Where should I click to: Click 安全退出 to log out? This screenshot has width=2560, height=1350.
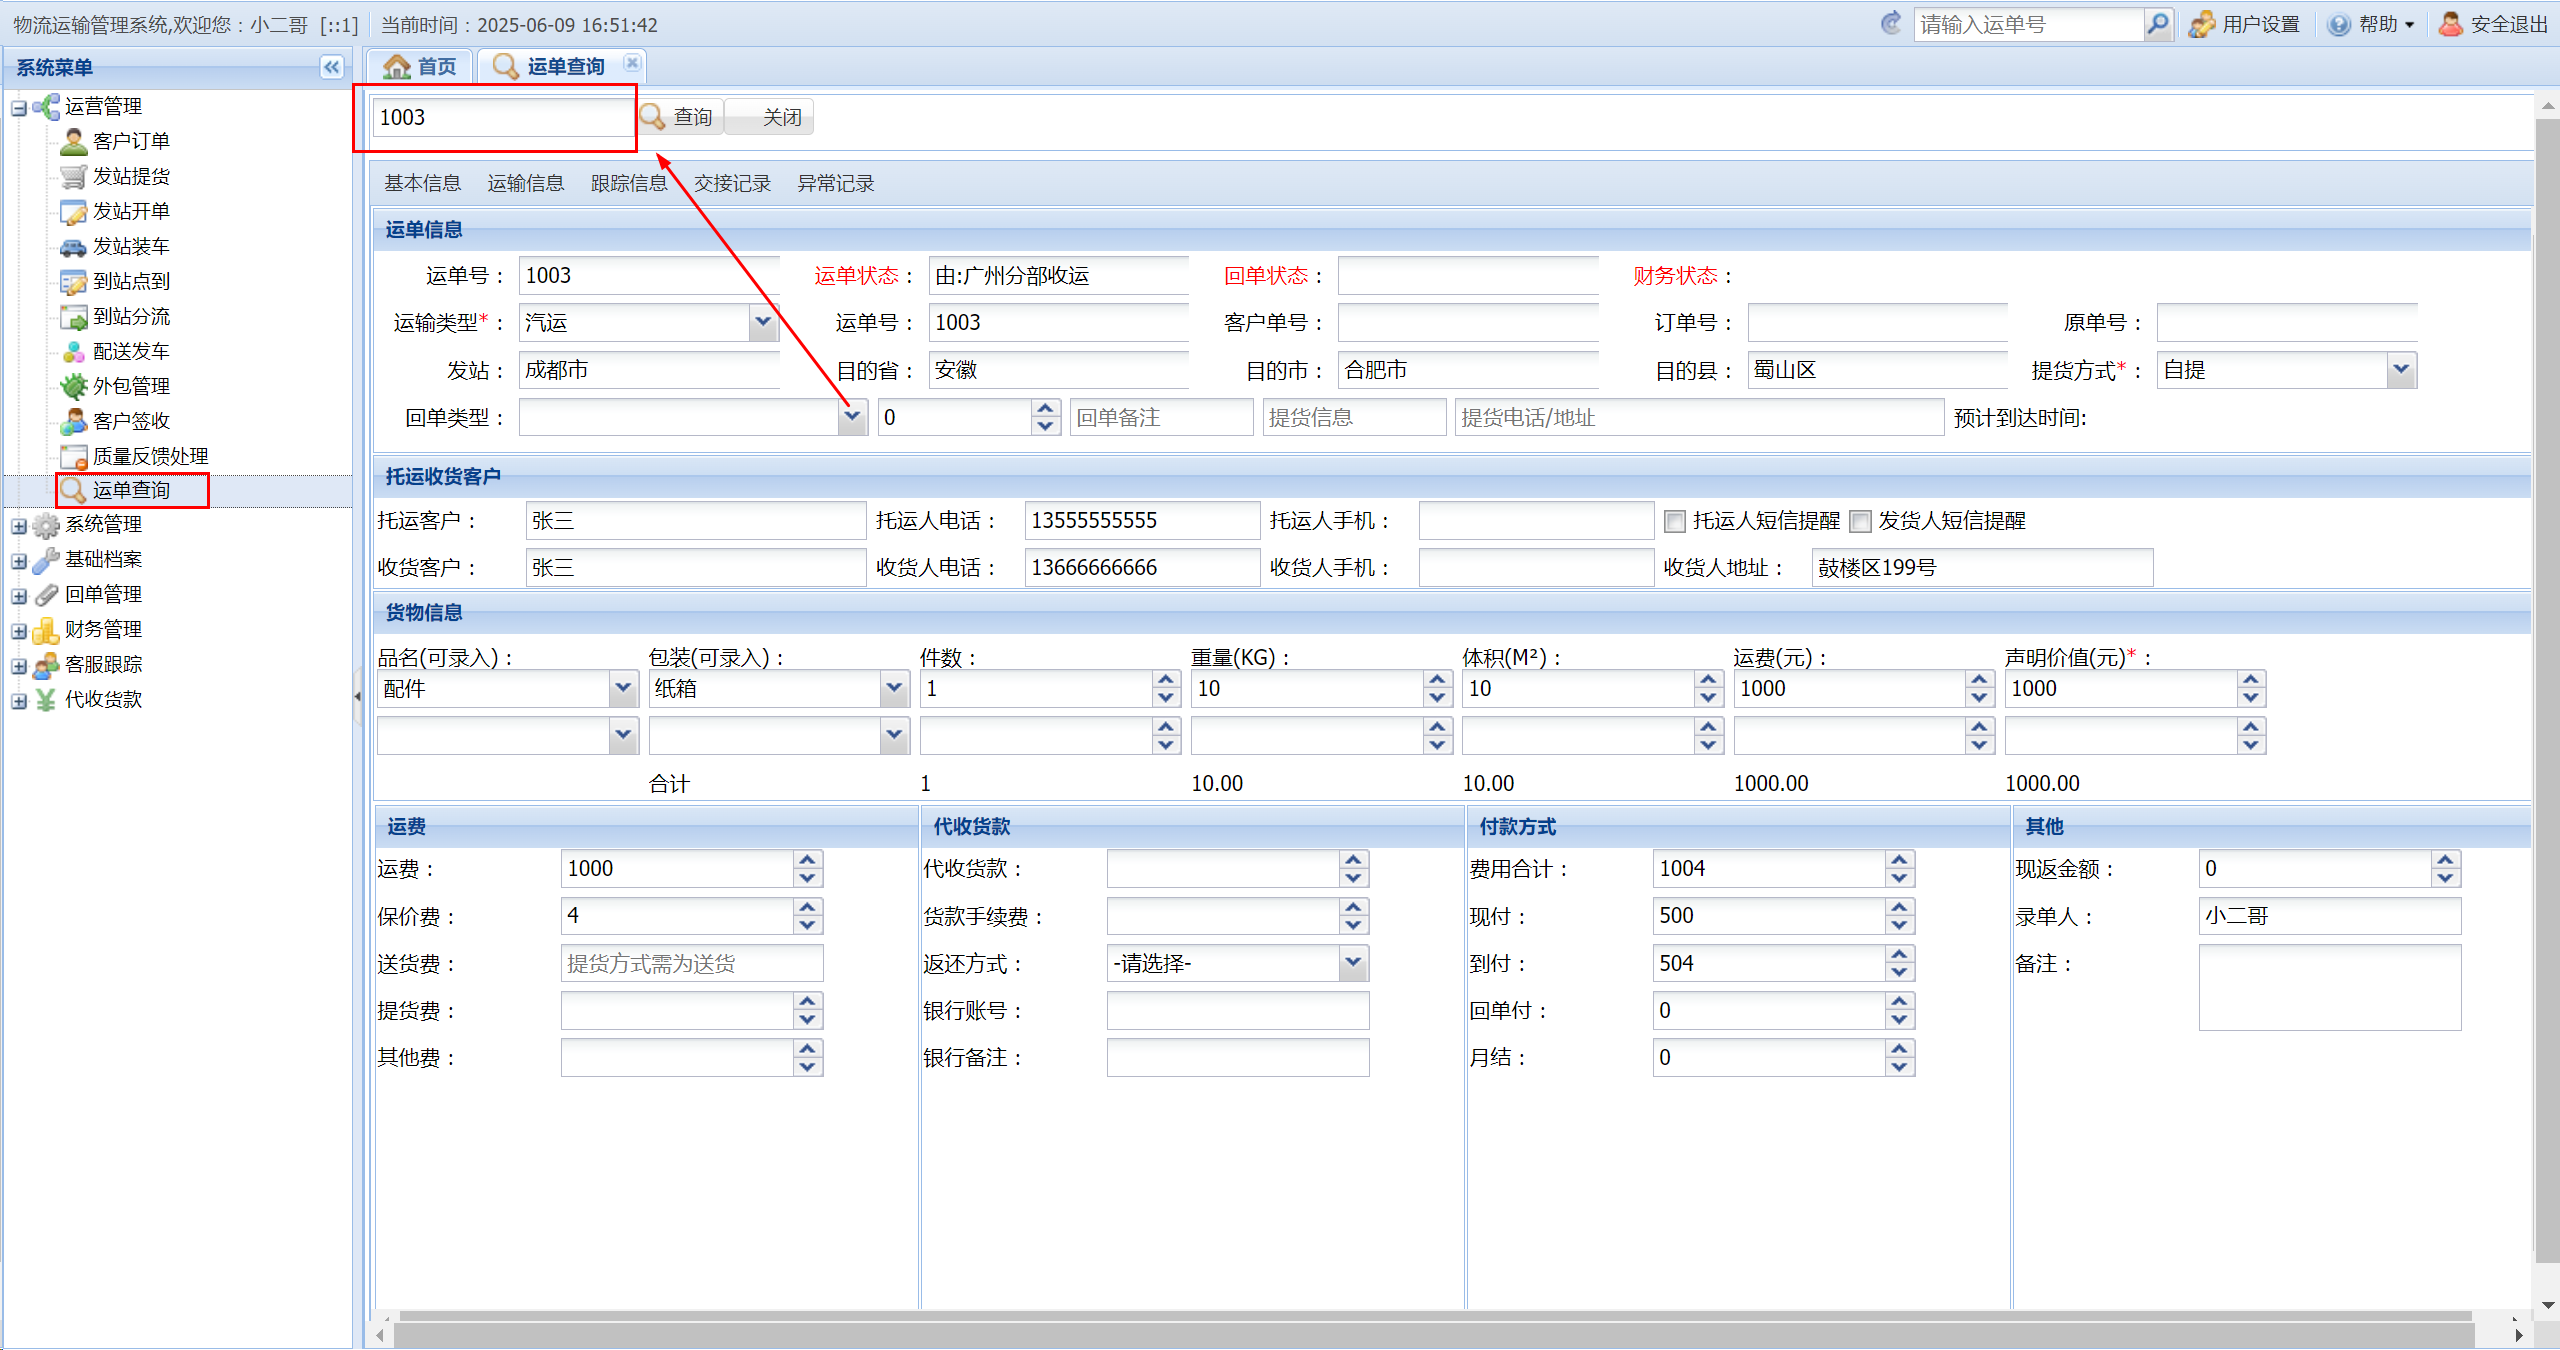[2493, 24]
